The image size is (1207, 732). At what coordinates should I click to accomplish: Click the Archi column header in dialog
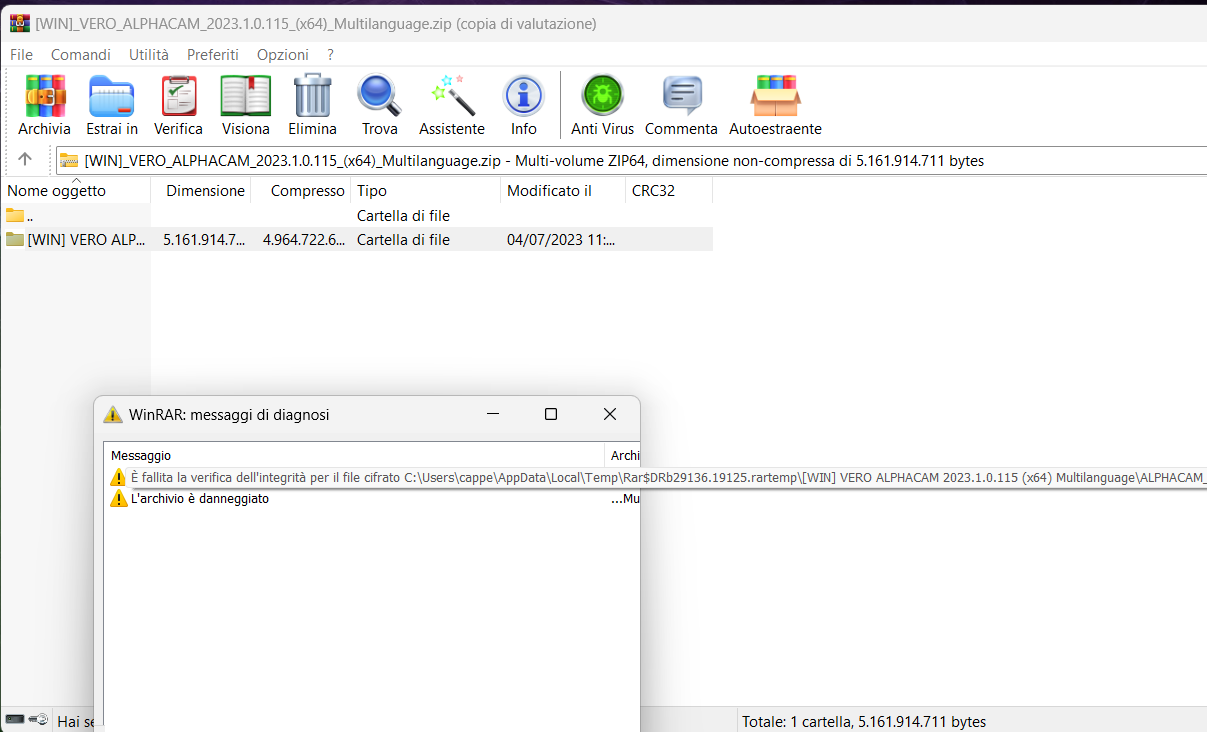tap(622, 455)
